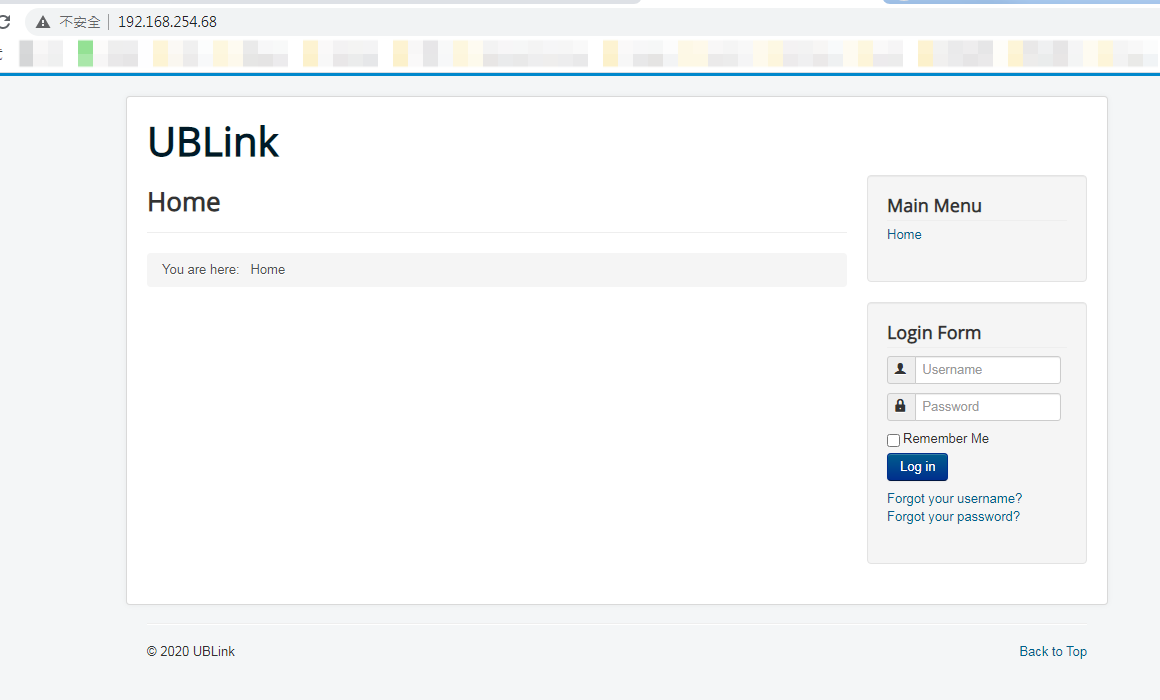Focus the Username input field
Viewport: 1160px width, 700px height.
[x=987, y=370]
